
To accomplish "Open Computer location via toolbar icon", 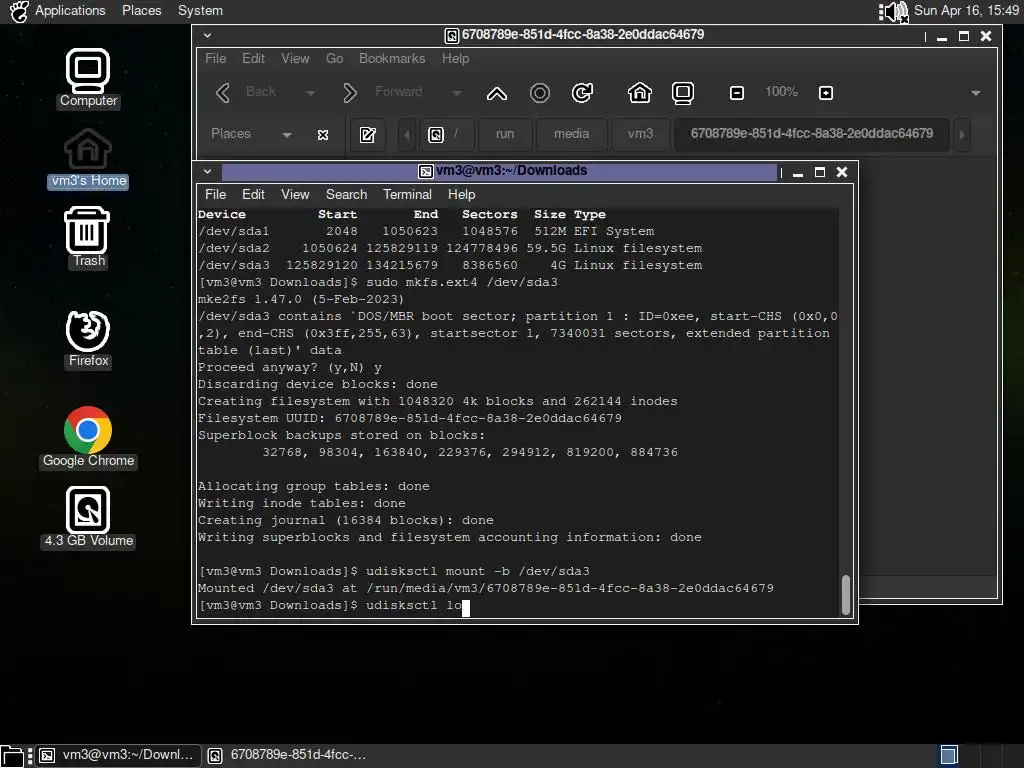I will [x=682, y=93].
